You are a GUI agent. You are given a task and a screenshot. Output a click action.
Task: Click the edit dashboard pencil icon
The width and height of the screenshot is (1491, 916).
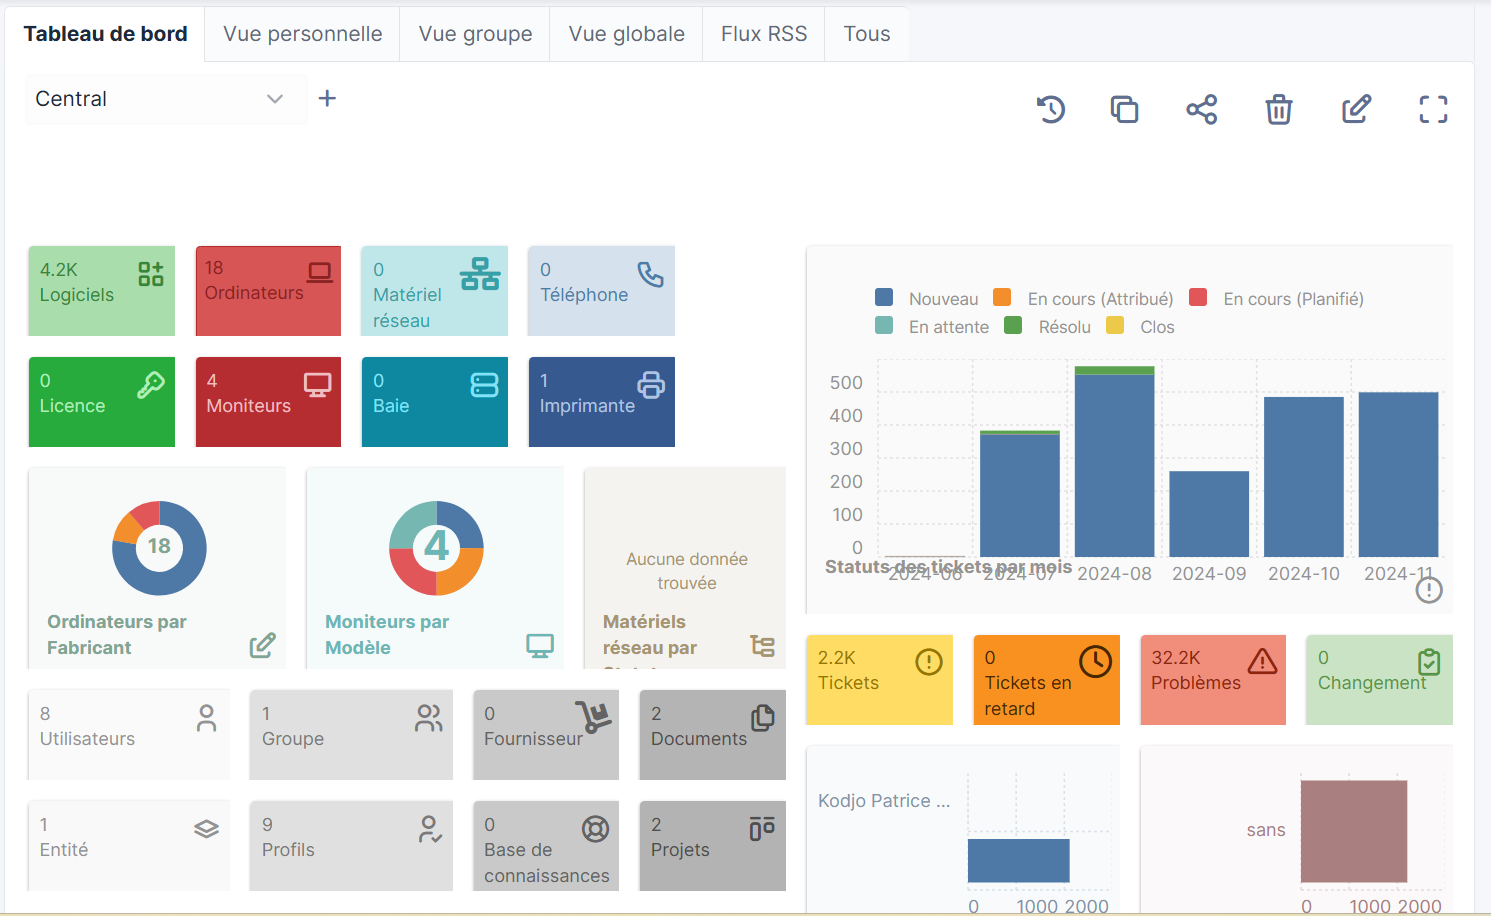(x=1356, y=109)
